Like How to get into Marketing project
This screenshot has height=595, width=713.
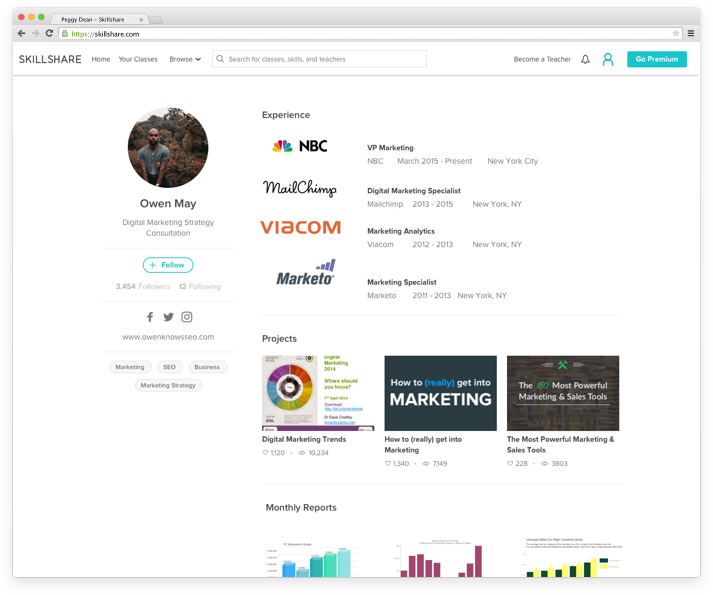point(387,464)
